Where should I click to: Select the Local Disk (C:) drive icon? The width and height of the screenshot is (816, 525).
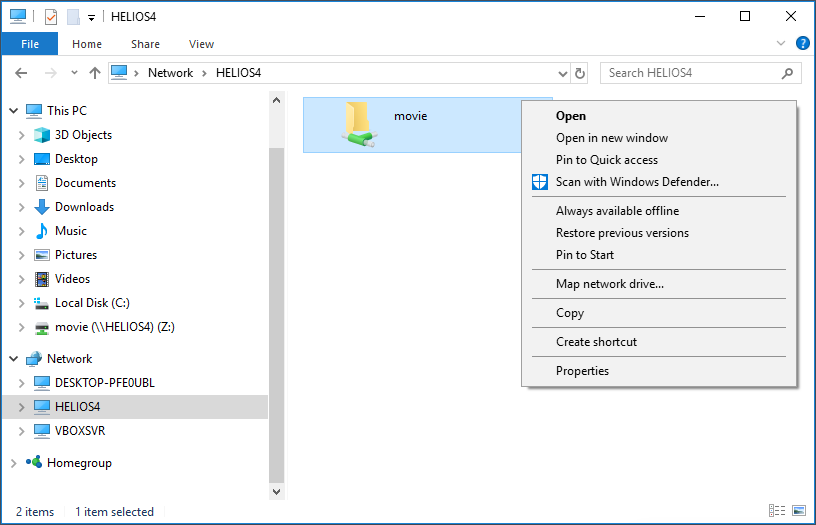41,303
